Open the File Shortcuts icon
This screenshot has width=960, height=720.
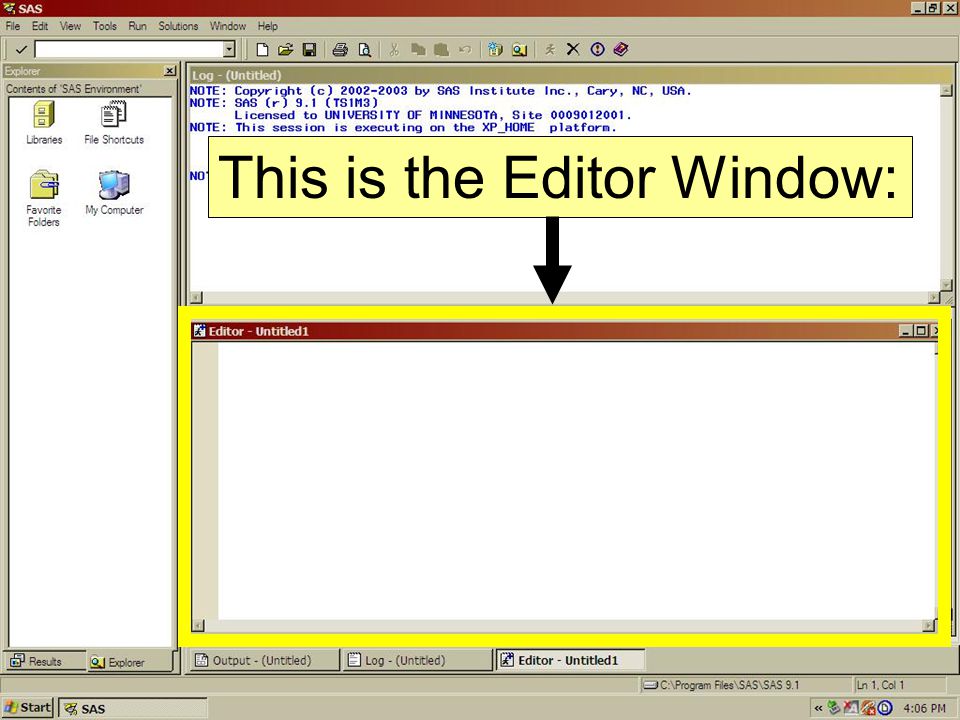(x=114, y=122)
